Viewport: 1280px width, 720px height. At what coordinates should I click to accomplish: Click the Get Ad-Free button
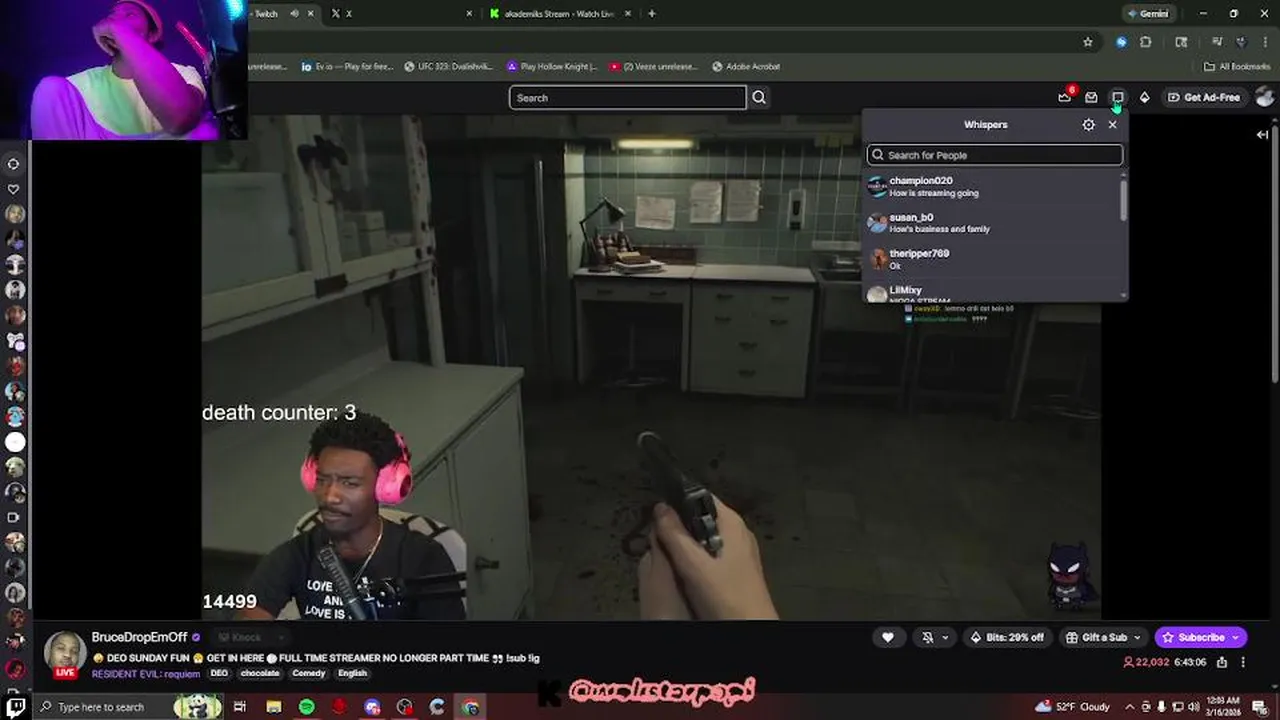coord(1203,97)
